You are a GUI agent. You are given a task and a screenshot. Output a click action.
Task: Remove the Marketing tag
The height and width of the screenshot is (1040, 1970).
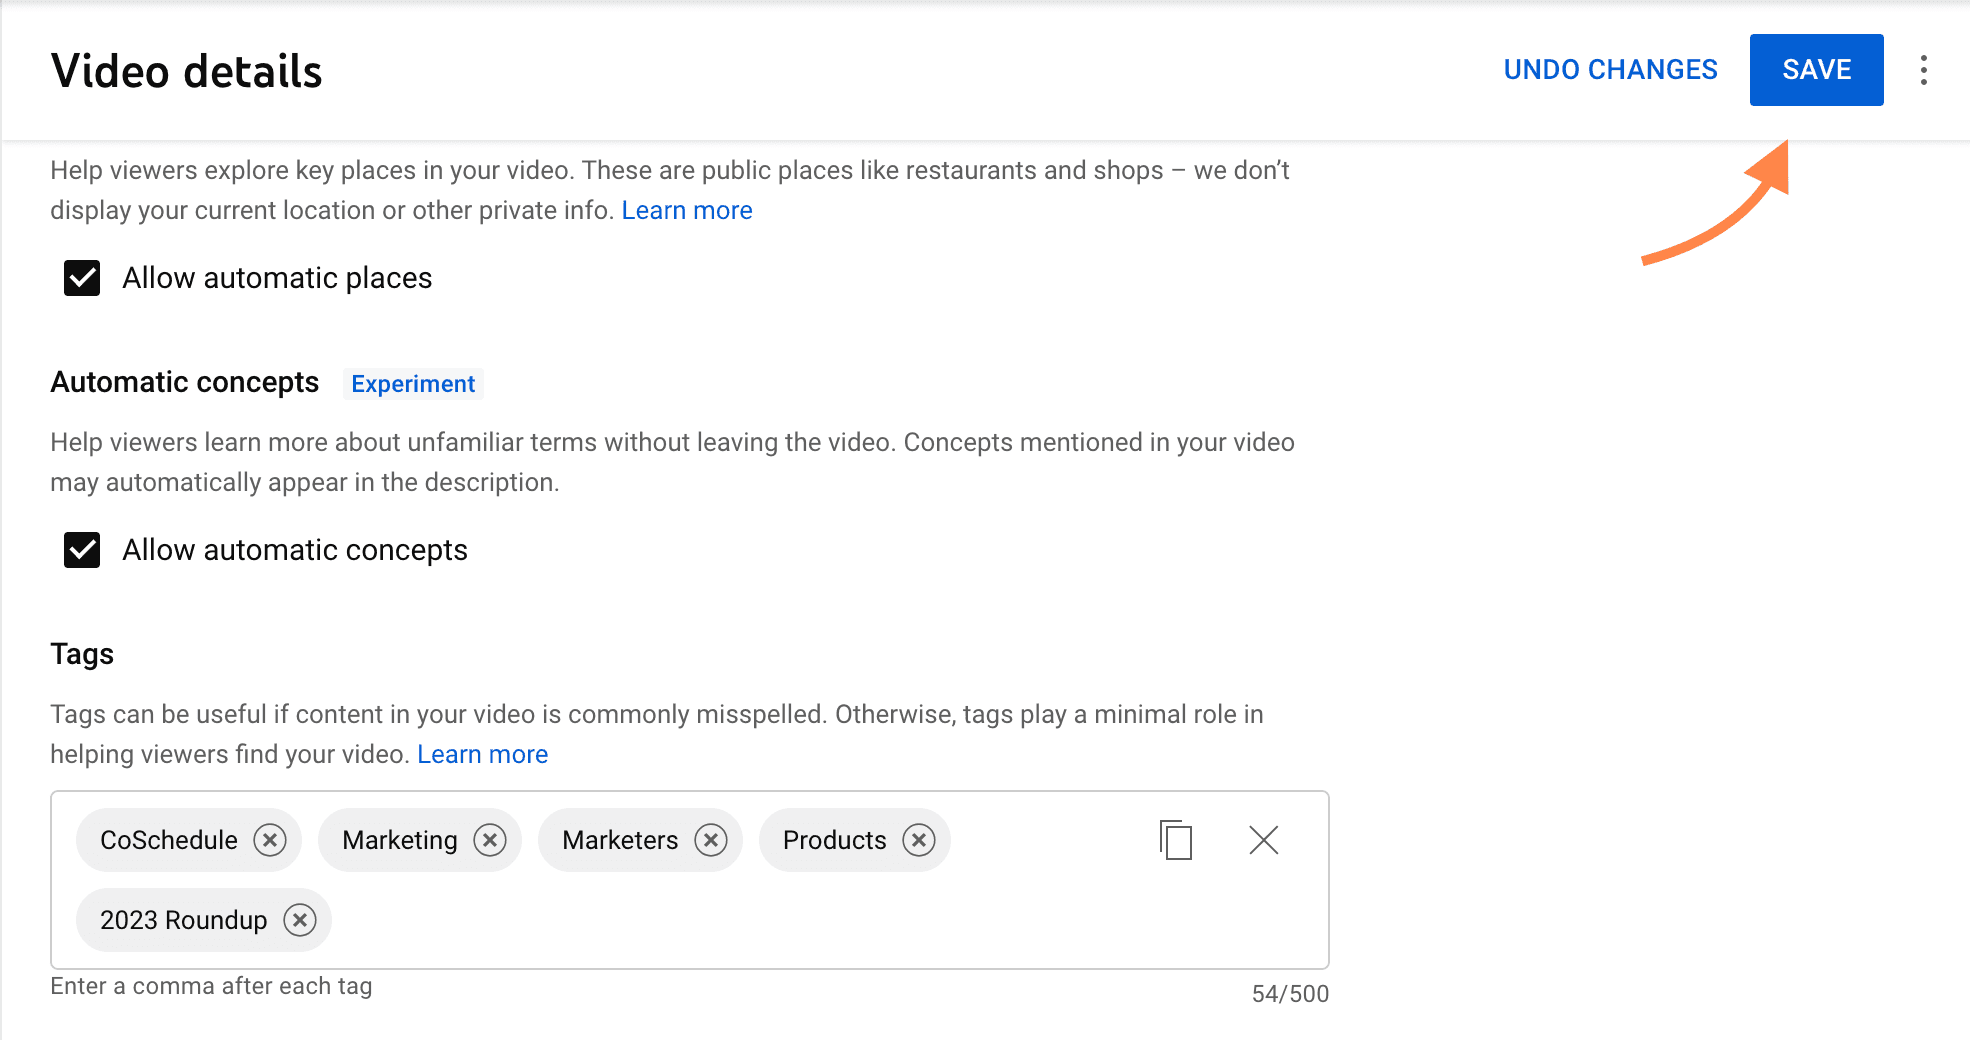point(490,840)
